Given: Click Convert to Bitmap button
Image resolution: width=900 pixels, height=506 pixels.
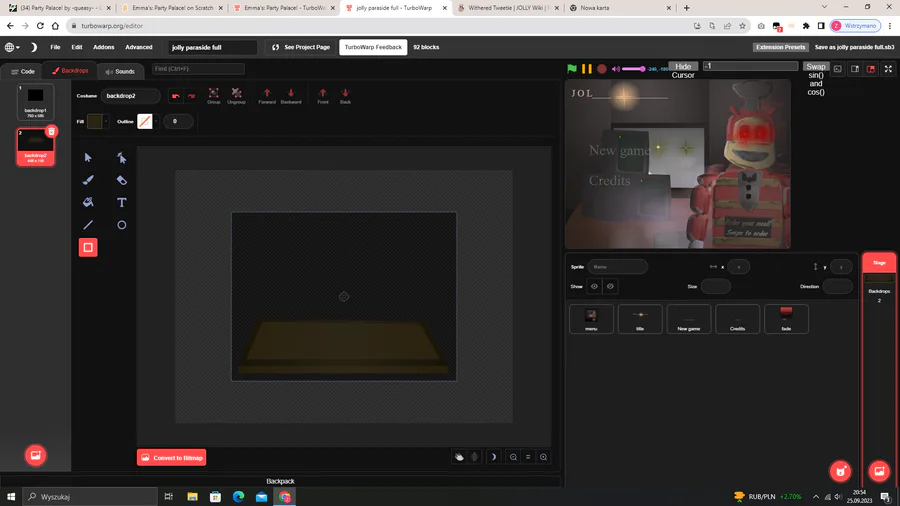Looking at the screenshot, I should coord(172,457).
